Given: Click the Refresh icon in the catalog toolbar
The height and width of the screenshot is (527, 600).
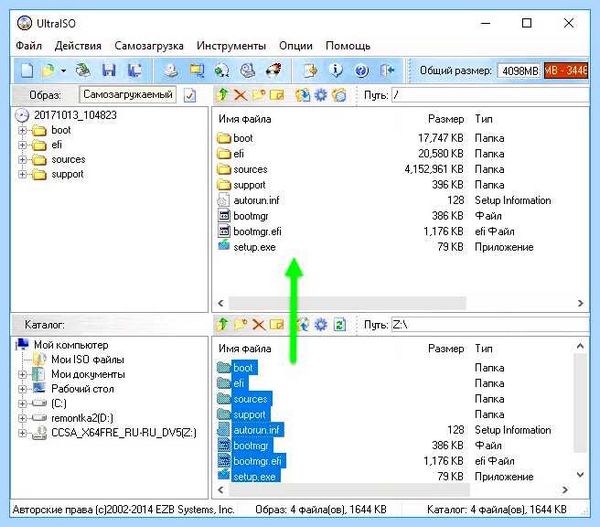Looking at the screenshot, I should [x=339, y=325].
